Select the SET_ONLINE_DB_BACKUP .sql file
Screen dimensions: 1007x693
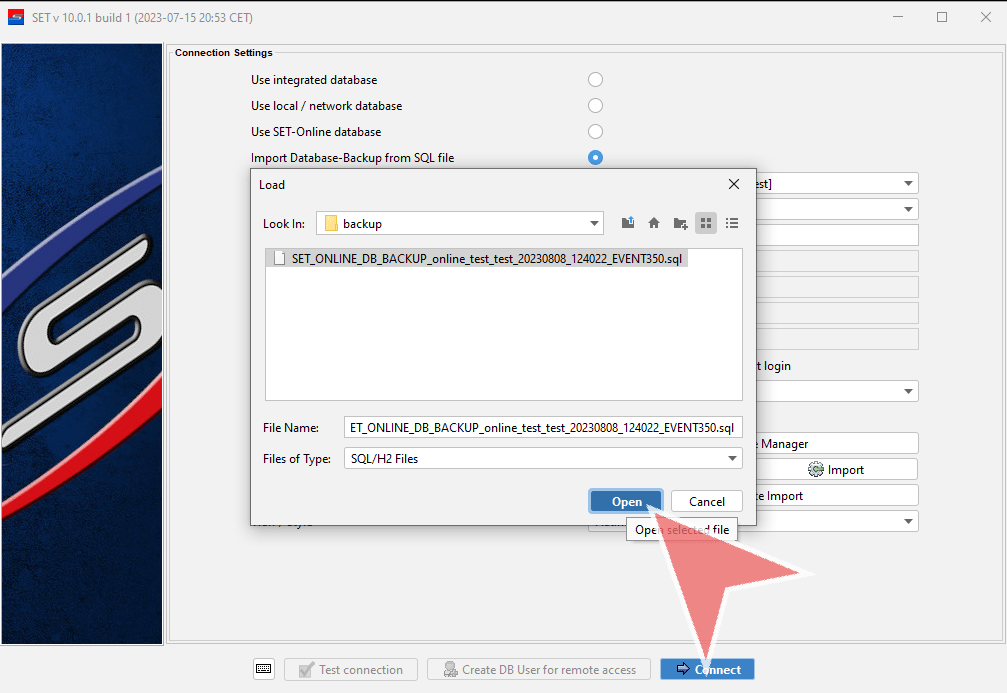click(480, 258)
